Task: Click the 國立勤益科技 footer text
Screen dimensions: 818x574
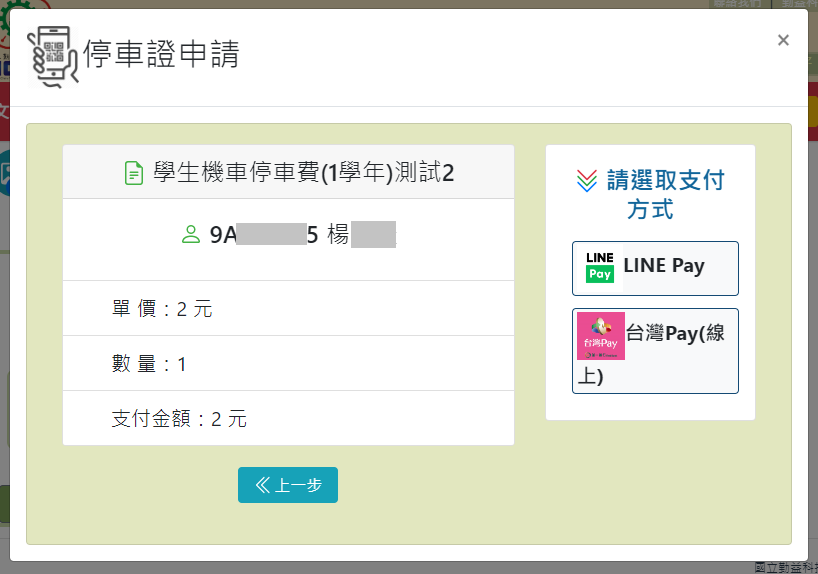Action: click(786, 568)
